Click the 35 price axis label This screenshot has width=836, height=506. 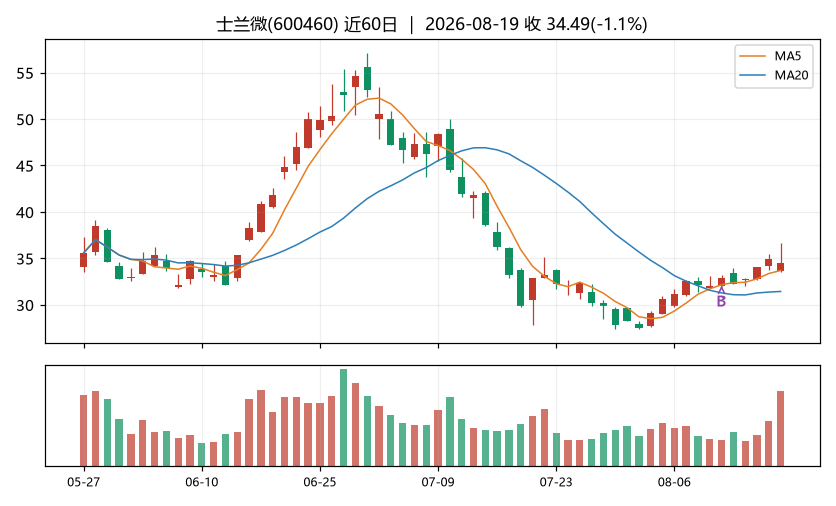(x=25, y=259)
